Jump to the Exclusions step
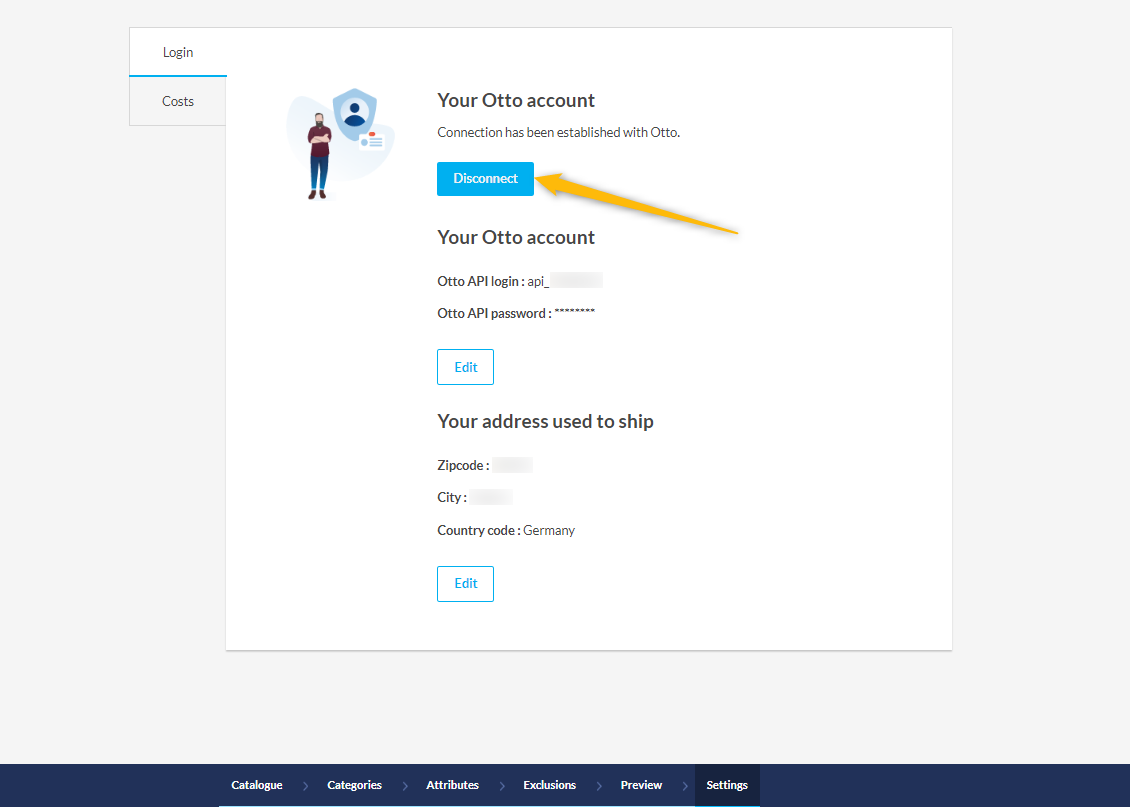The height and width of the screenshot is (807, 1130). 549,785
